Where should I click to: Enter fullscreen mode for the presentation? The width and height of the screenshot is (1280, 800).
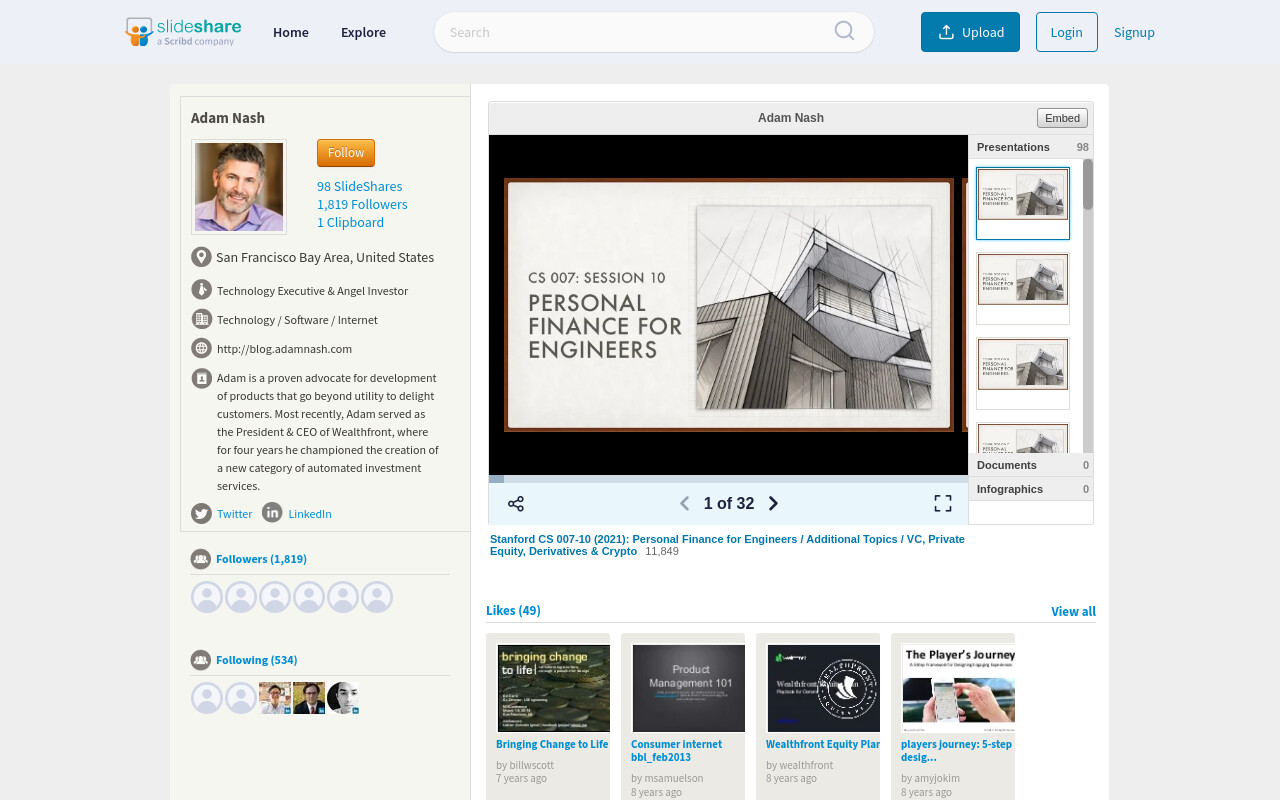[x=943, y=504]
